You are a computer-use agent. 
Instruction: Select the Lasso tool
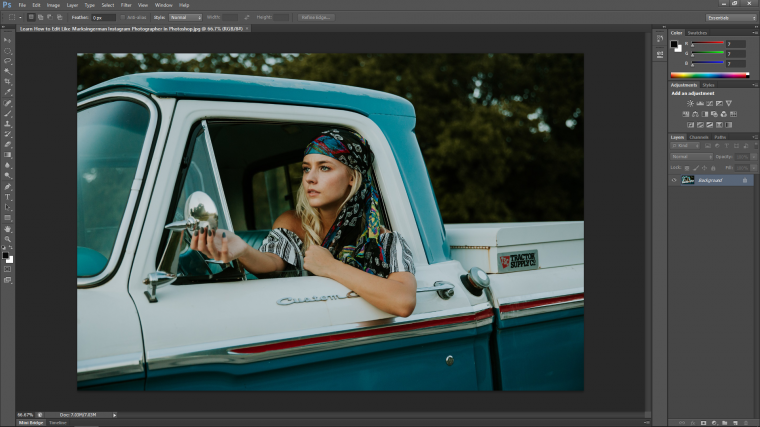(7, 61)
